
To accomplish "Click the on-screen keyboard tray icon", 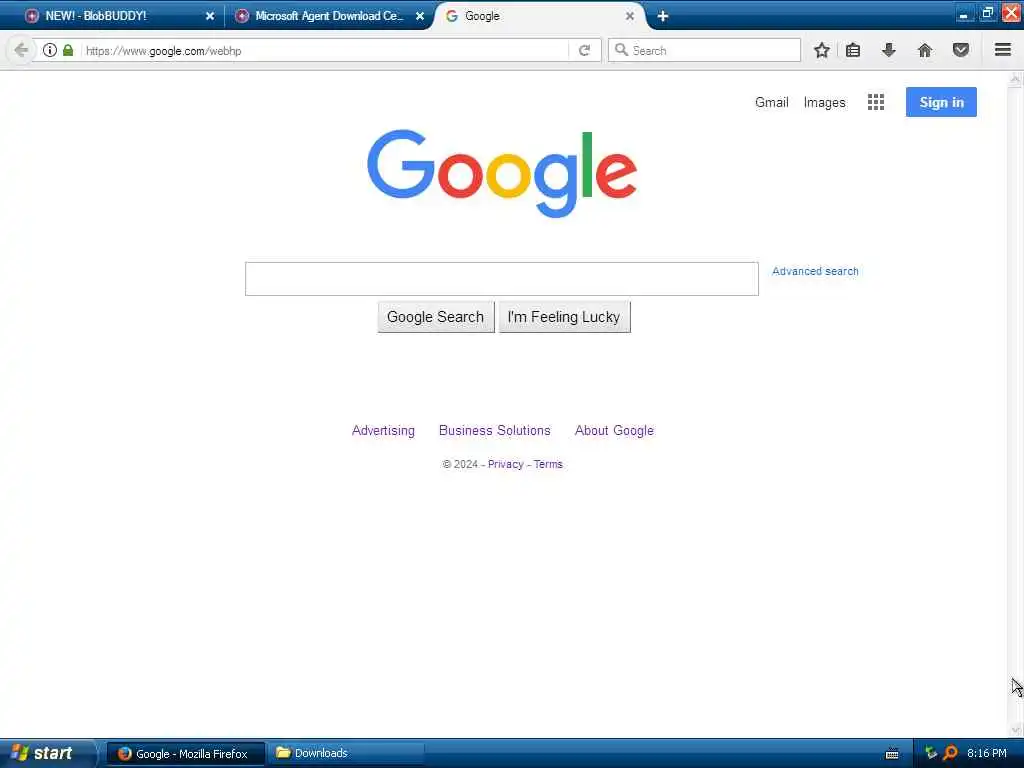I will tap(892, 754).
